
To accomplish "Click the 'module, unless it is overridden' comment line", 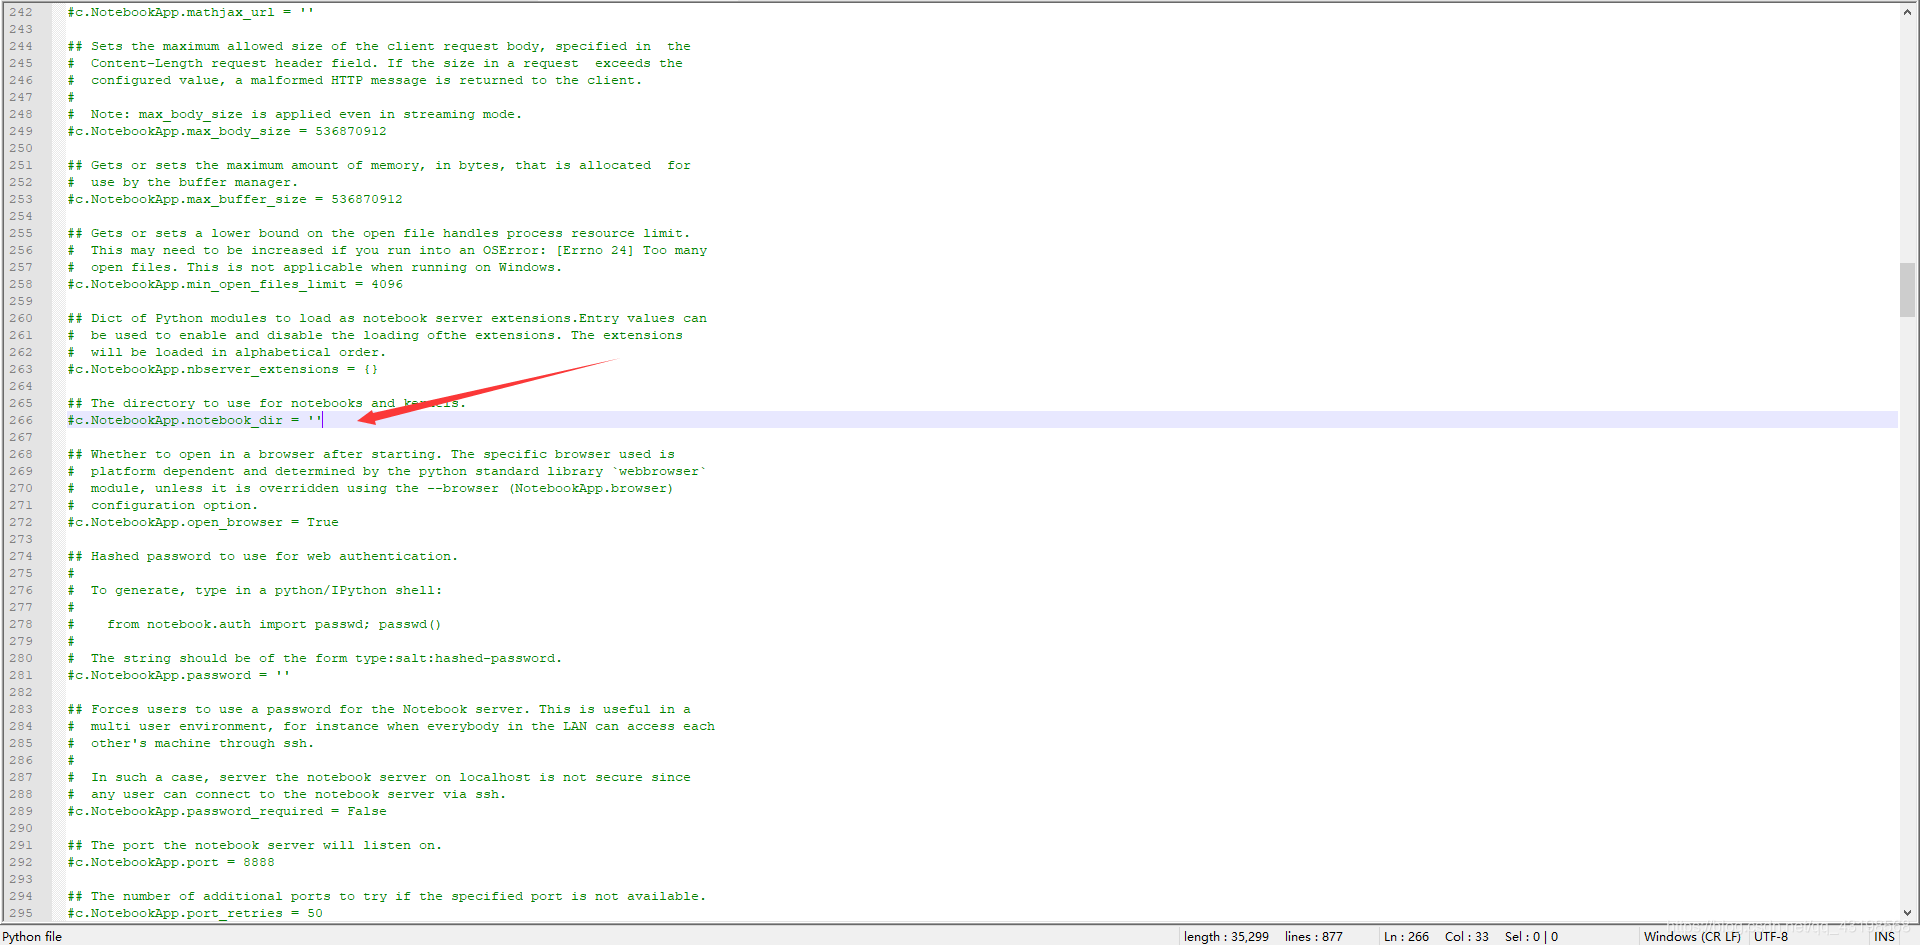I will 371,488.
